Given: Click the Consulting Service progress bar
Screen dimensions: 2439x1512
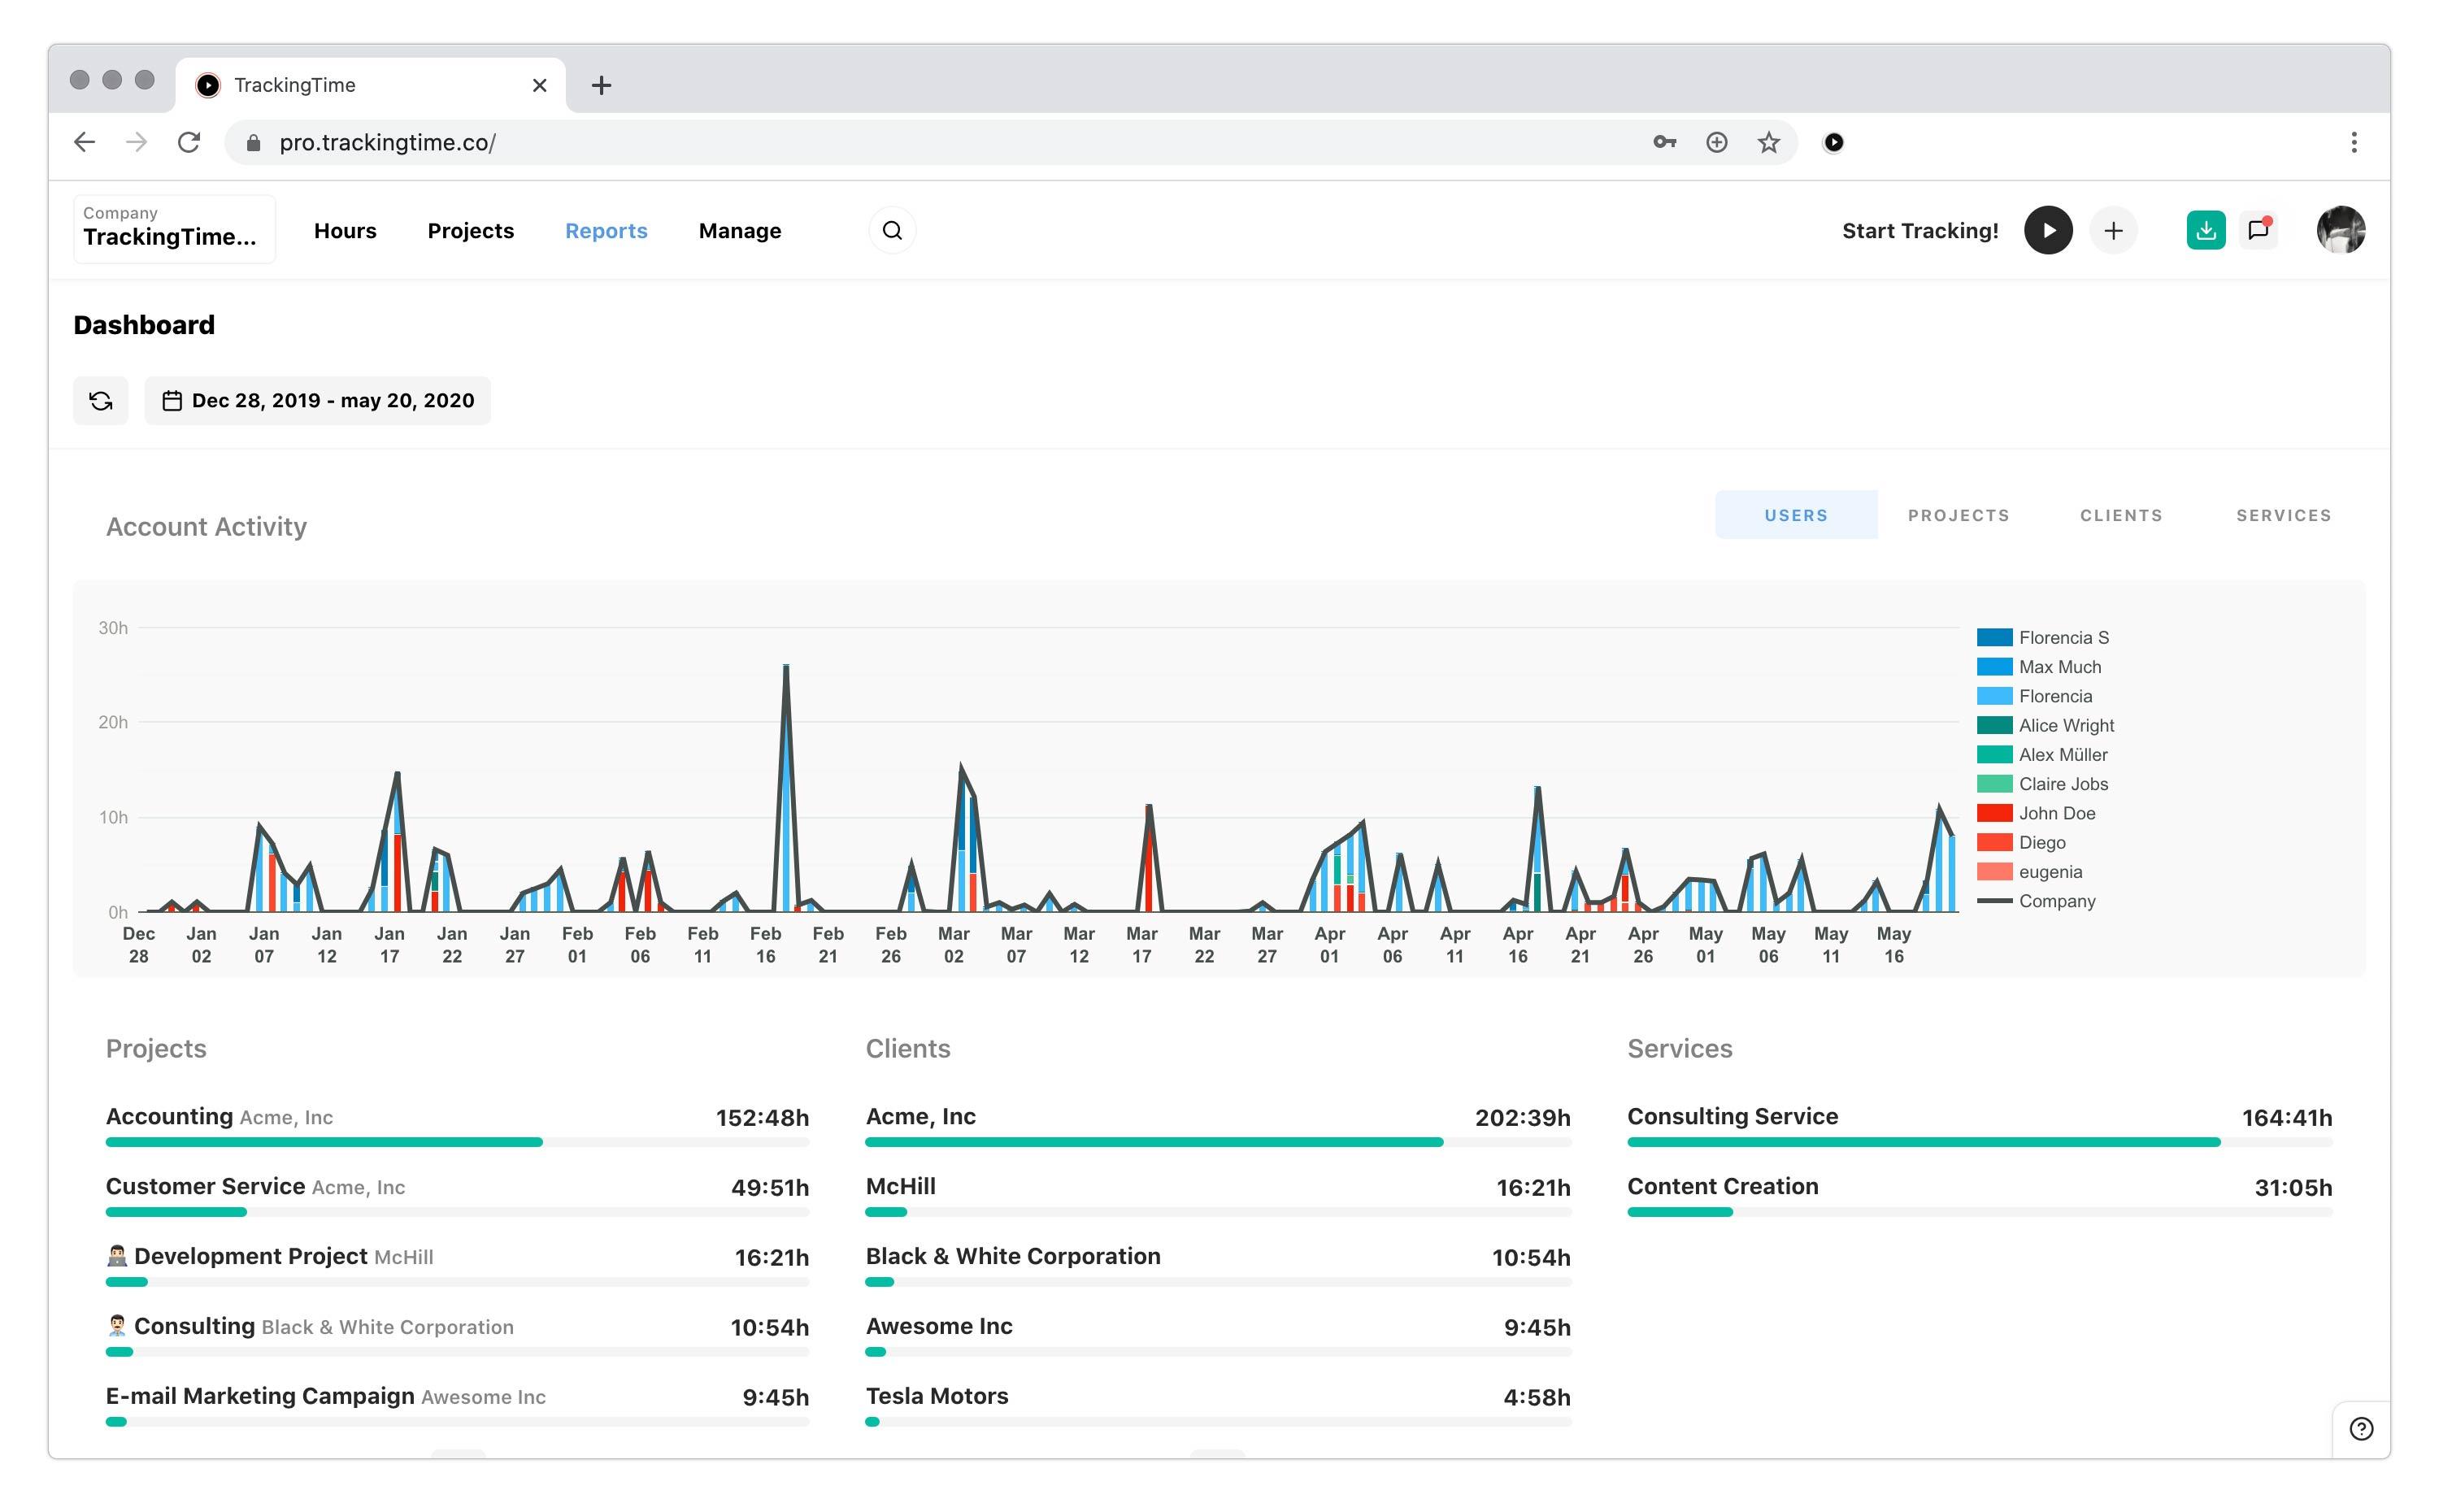Looking at the screenshot, I should (1979, 1142).
